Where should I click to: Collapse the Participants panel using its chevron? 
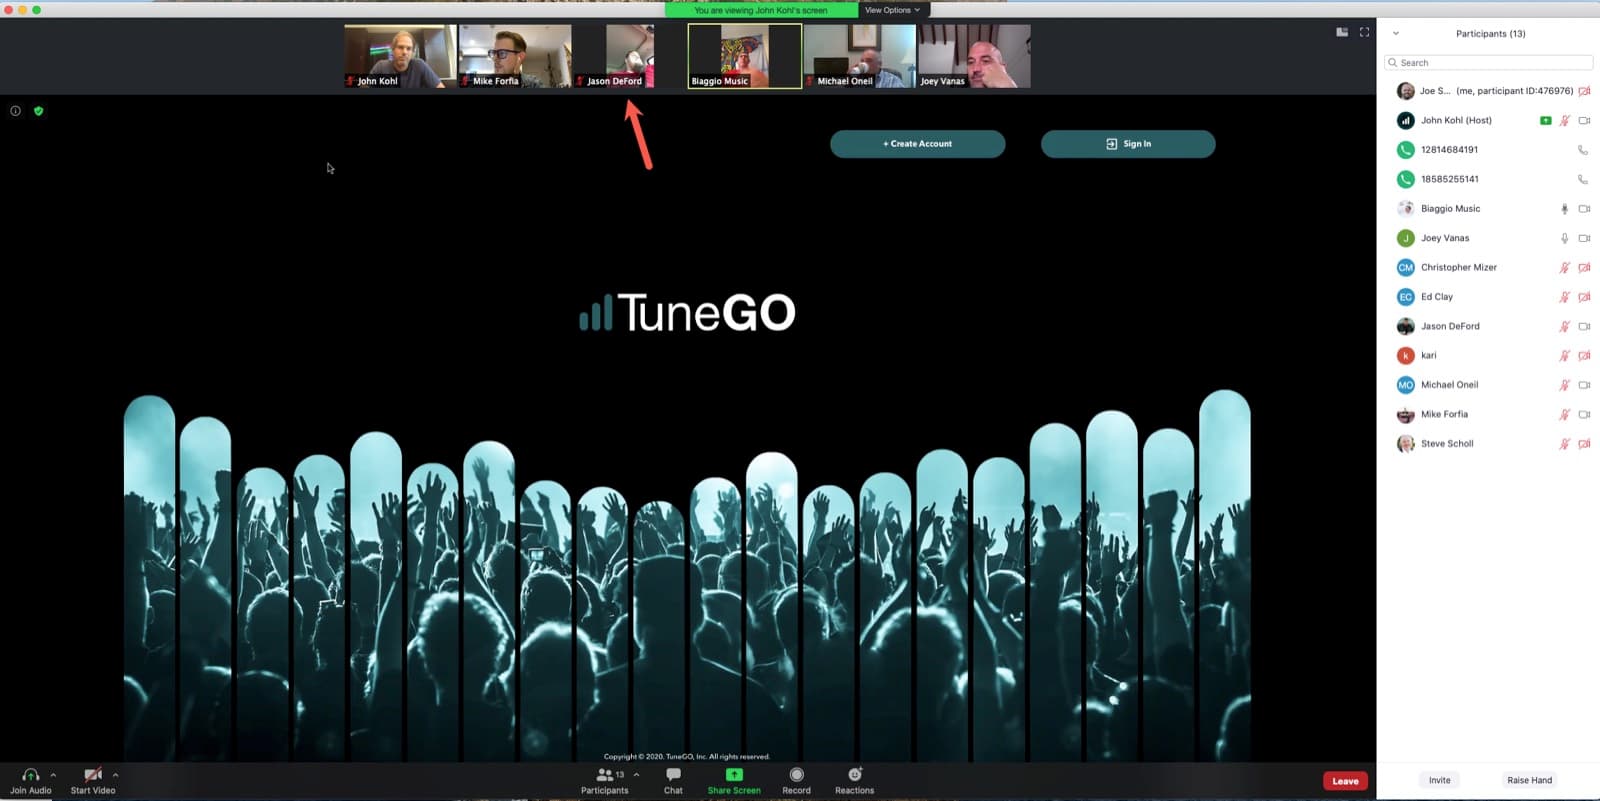tap(1396, 33)
